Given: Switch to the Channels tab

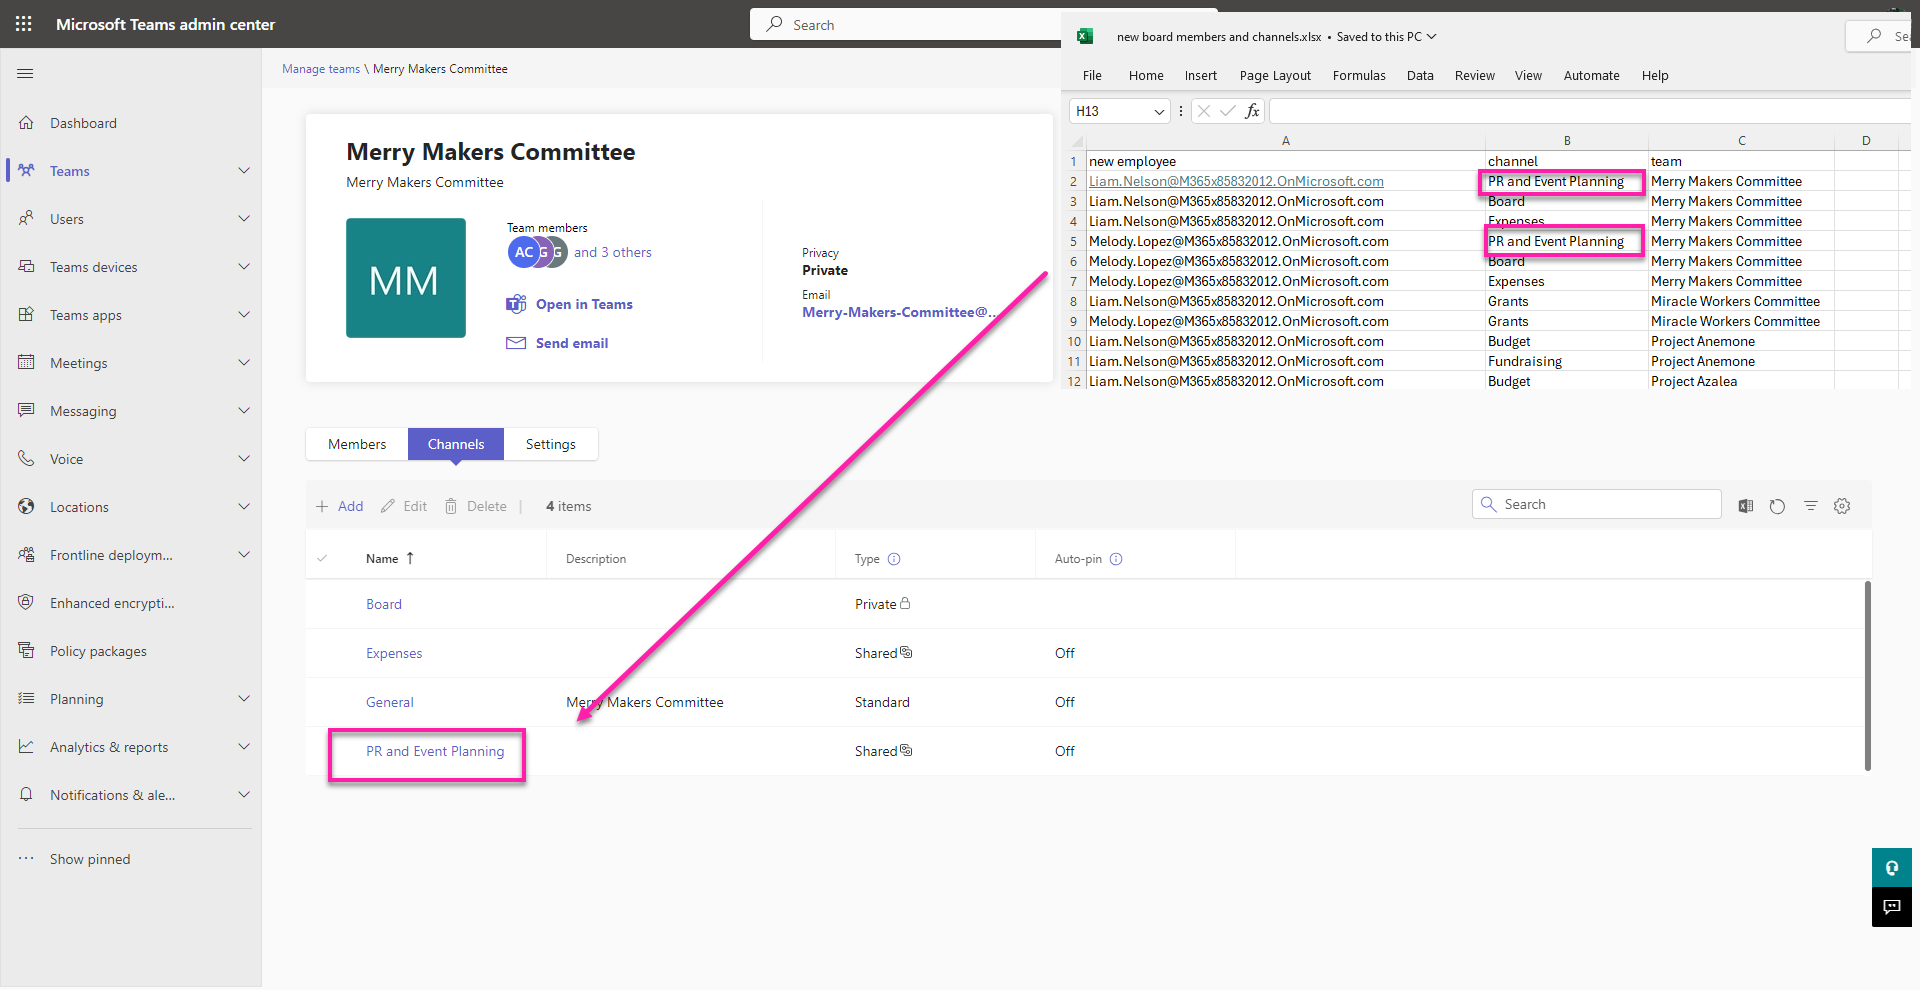Looking at the screenshot, I should pyautogui.click(x=456, y=444).
